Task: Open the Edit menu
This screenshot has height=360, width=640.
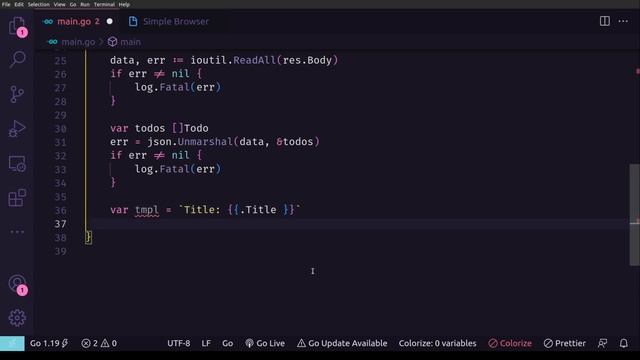Action: coord(19,4)
